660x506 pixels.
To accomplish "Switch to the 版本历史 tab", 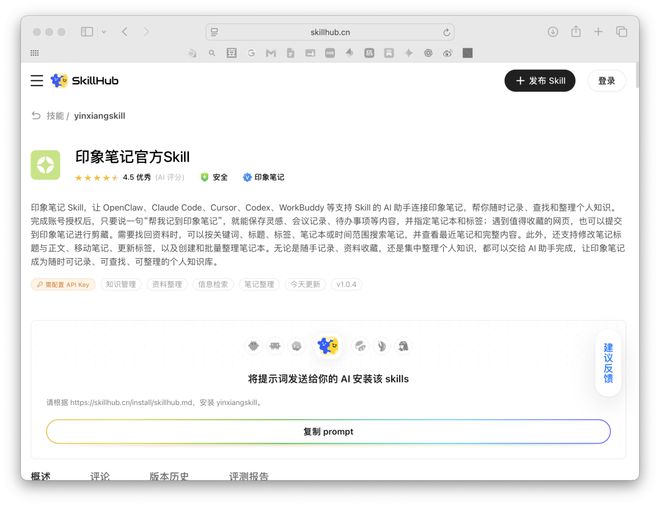I will point(169,476).
